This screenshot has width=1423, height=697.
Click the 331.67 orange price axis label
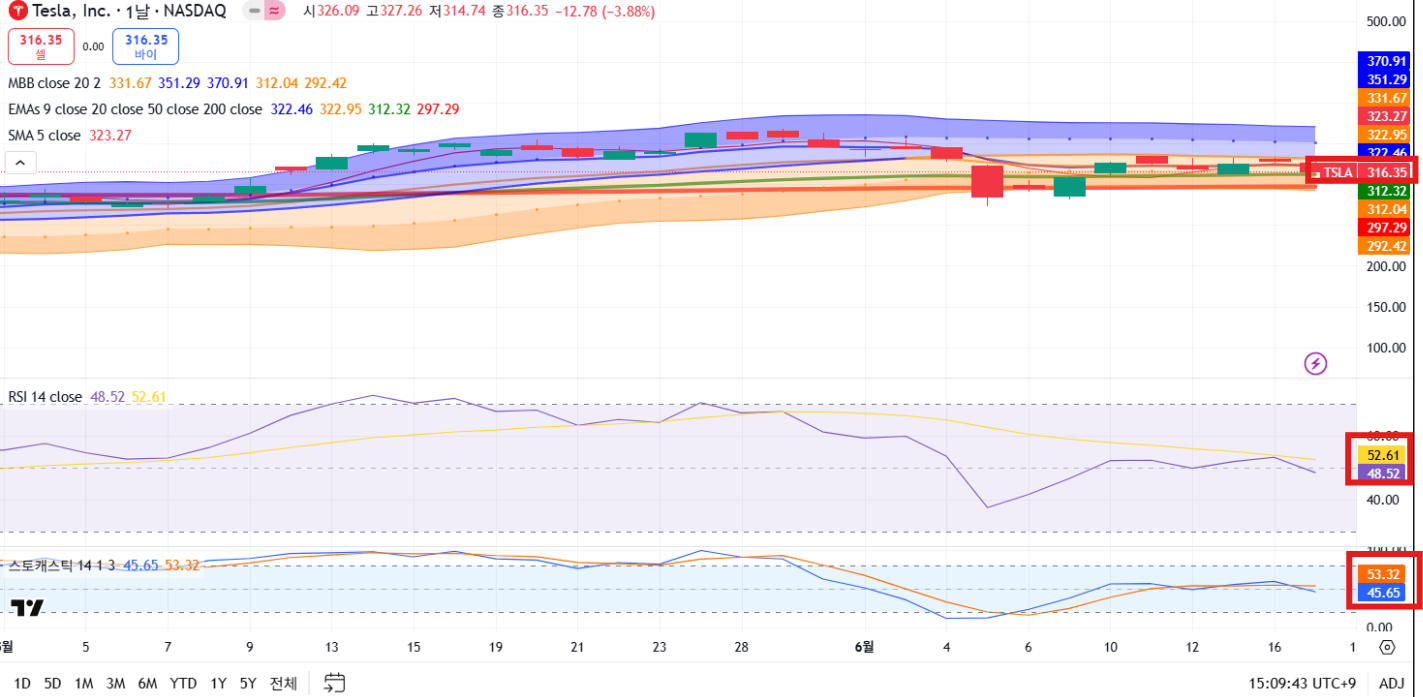point(1386,98)
